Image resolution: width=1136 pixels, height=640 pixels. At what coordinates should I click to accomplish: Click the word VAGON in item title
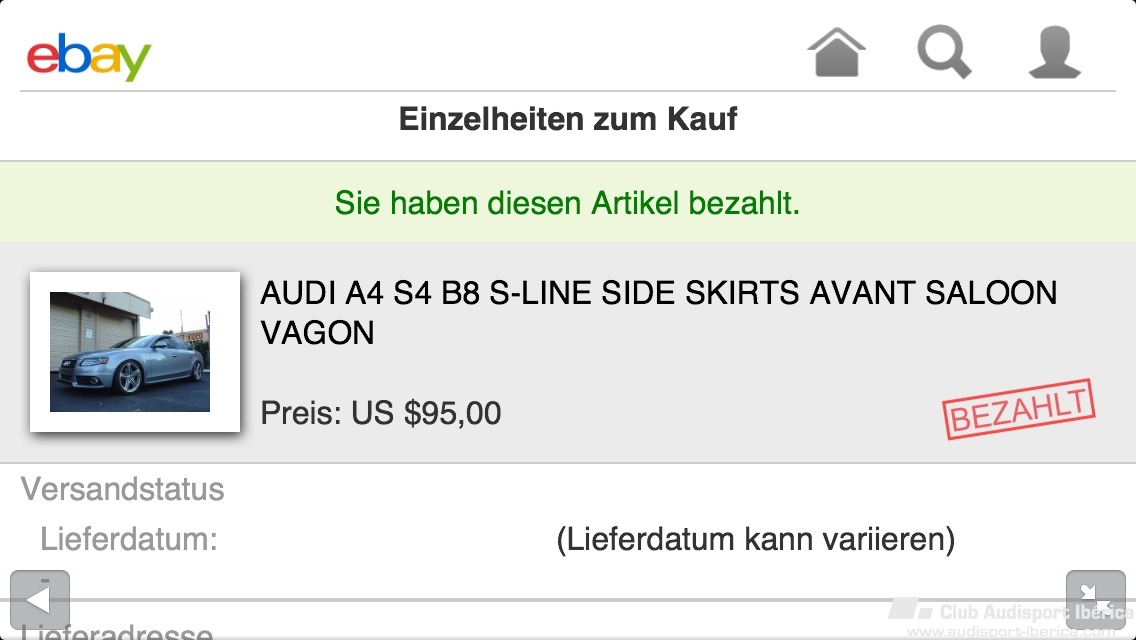tap(317, 333)
